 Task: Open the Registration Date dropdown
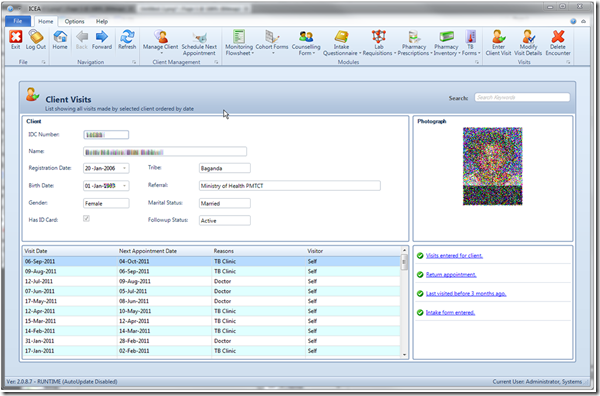[x=124, y=168]
